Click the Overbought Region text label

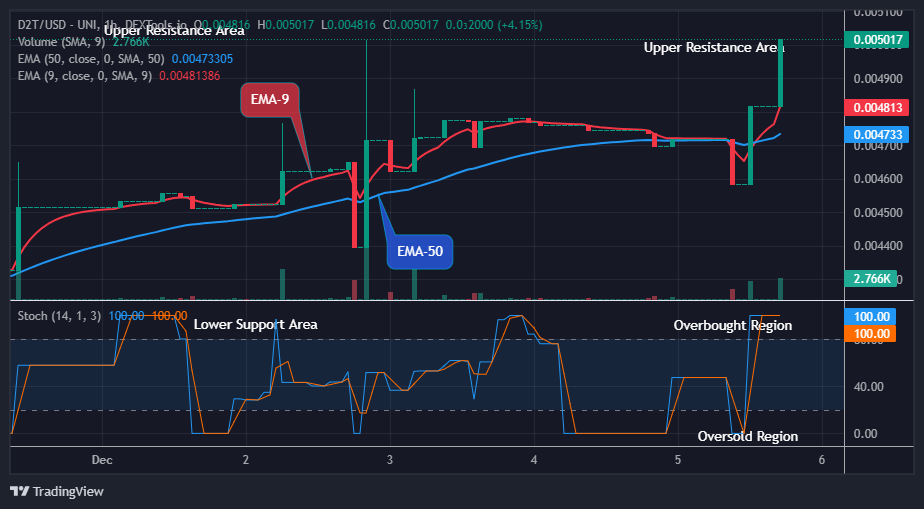(732, 325)
